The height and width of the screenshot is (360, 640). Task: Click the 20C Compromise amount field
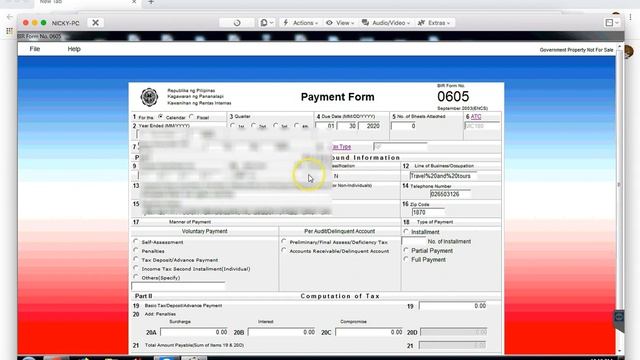coord(369,332)
